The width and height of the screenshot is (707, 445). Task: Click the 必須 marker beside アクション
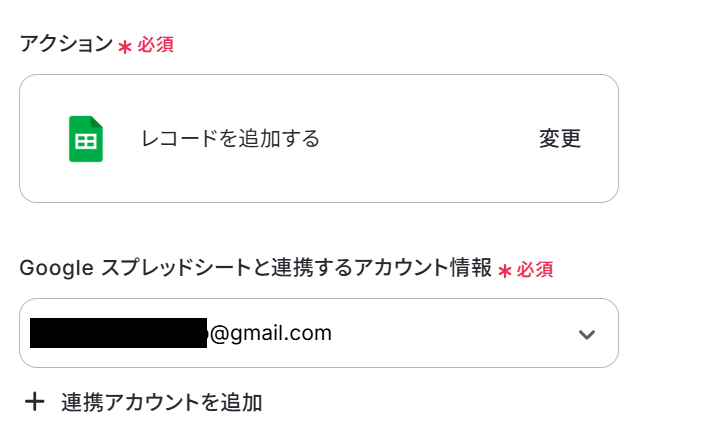tap(156, 45)
